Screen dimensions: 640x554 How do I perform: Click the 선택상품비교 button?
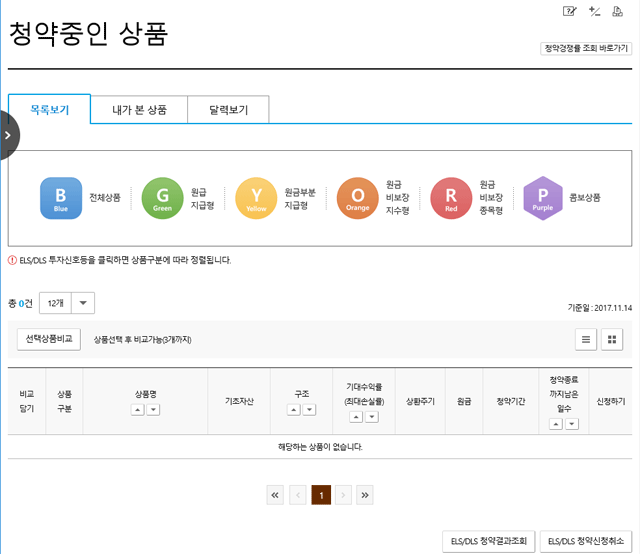click(49, 339)
